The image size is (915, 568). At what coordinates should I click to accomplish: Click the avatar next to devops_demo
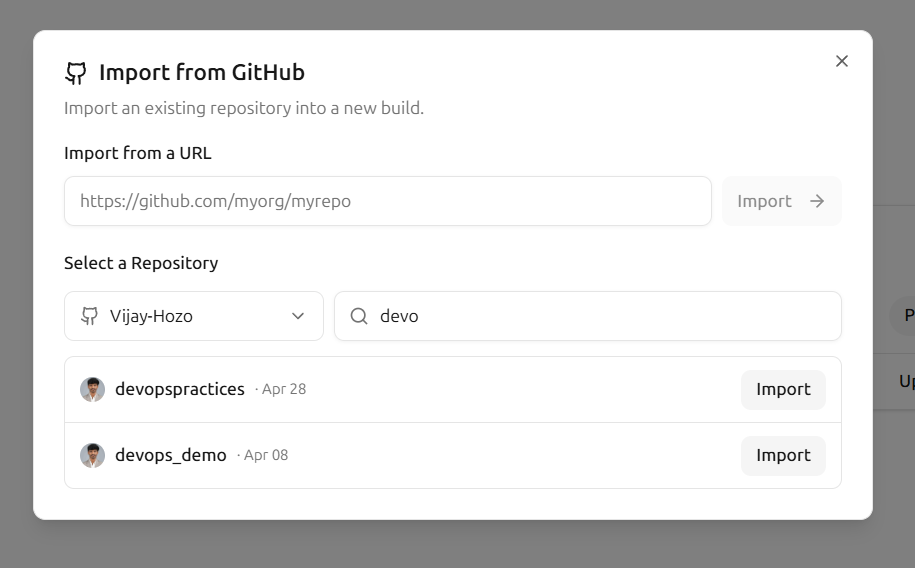pyautogui.click(x=92, y=455)
